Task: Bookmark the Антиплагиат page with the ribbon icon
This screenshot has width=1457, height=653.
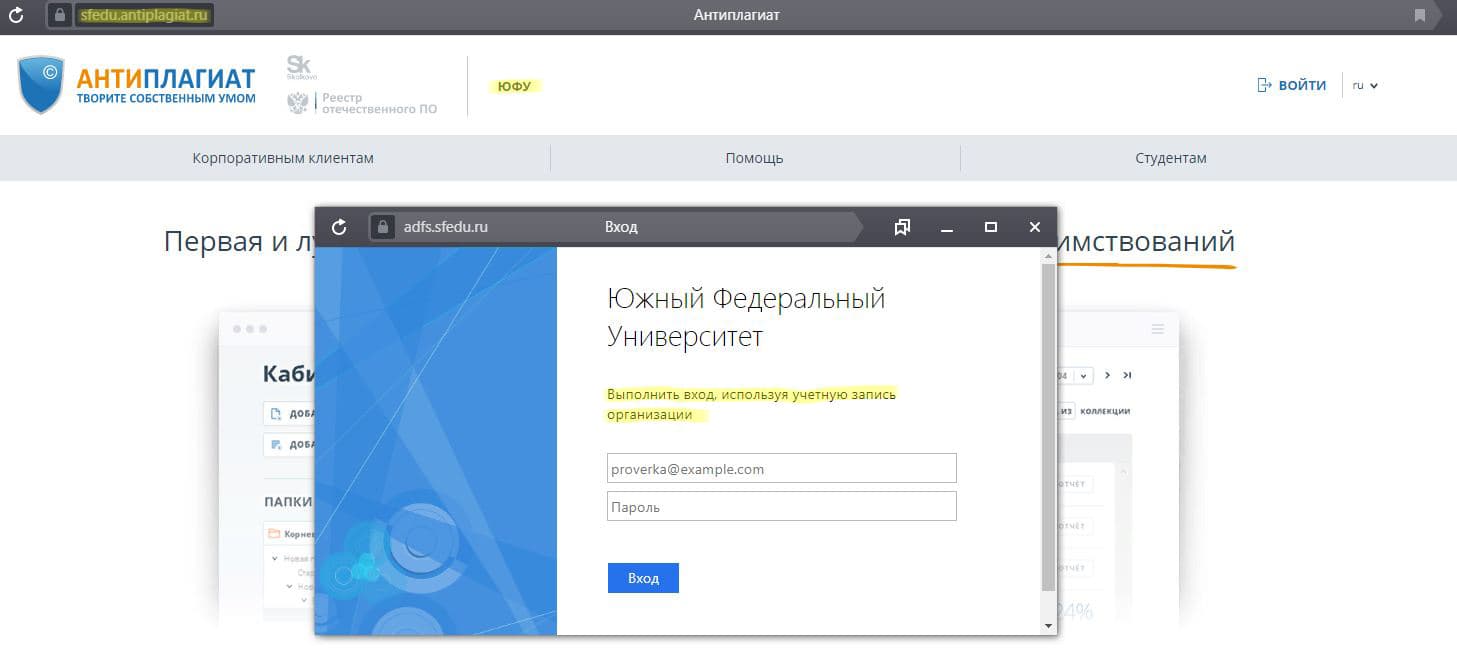Action: pos(1420,15)
